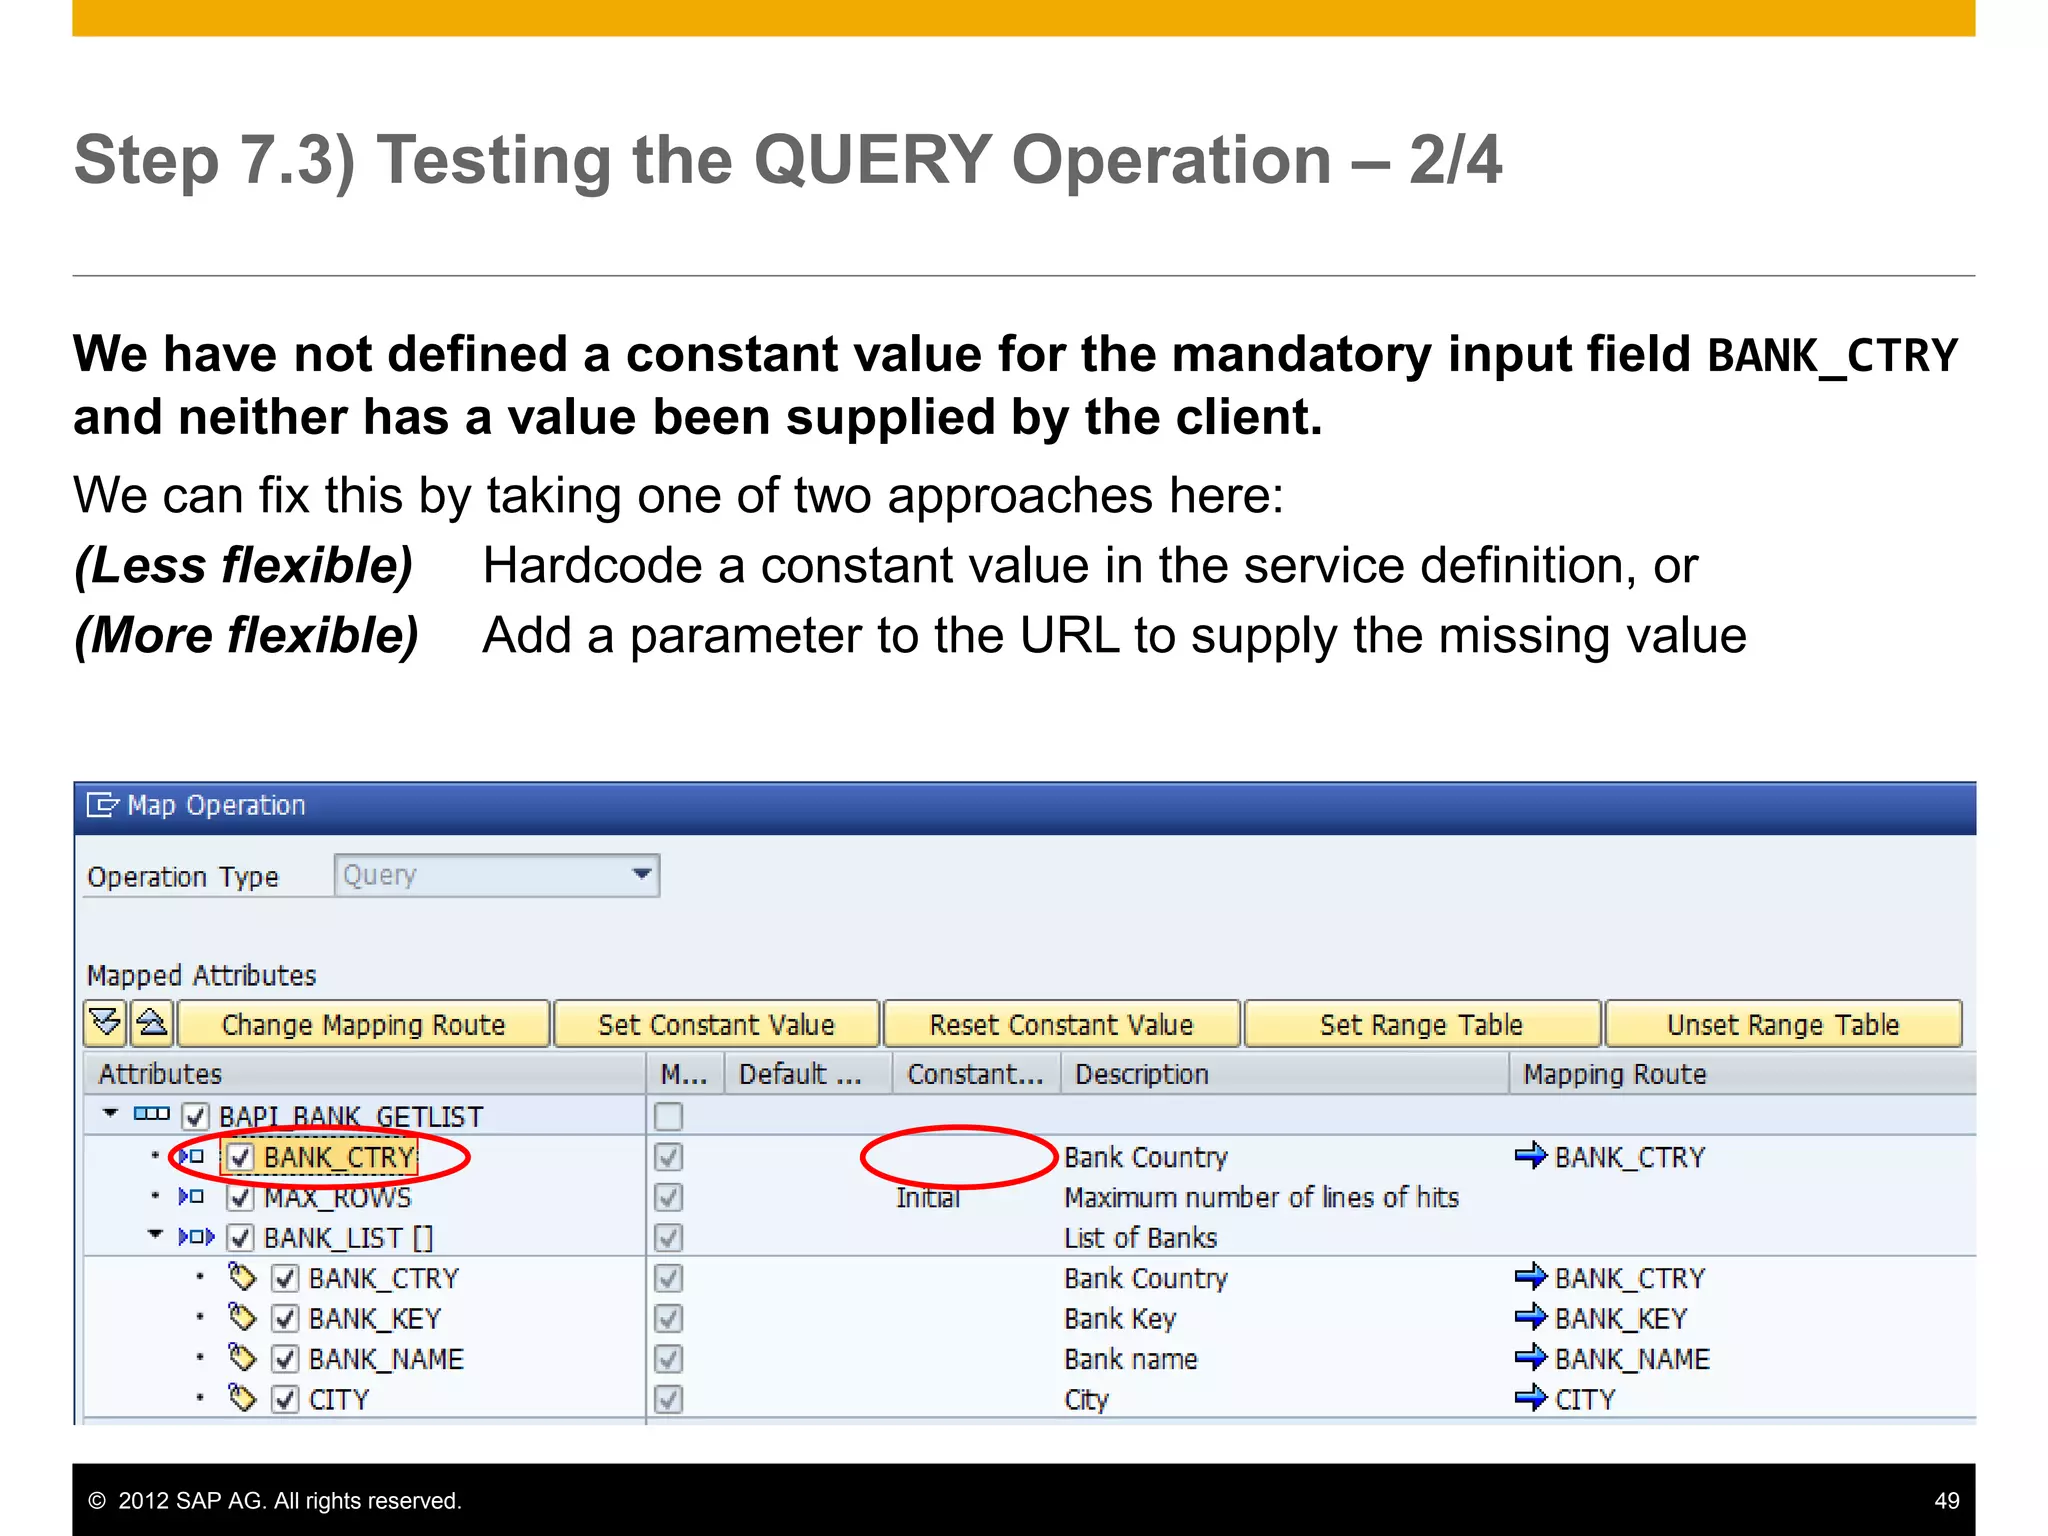This screenshot has width=2048, height=1536.
Task: Toggle the BAPI_BANK_GETLIST attribute checkbox
Action: tap(196, 1116)
